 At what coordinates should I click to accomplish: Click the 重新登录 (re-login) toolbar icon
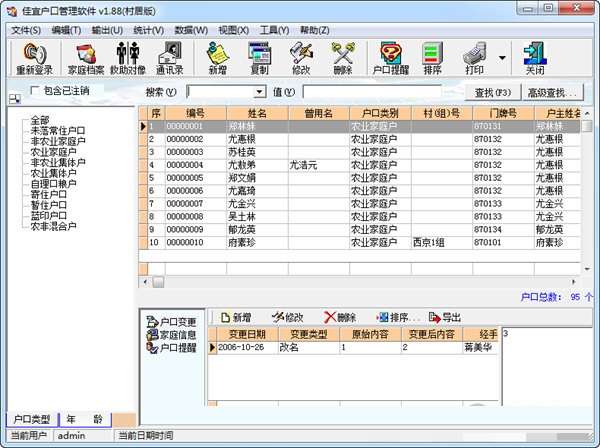pyautogui.click(x=34, y=58)
